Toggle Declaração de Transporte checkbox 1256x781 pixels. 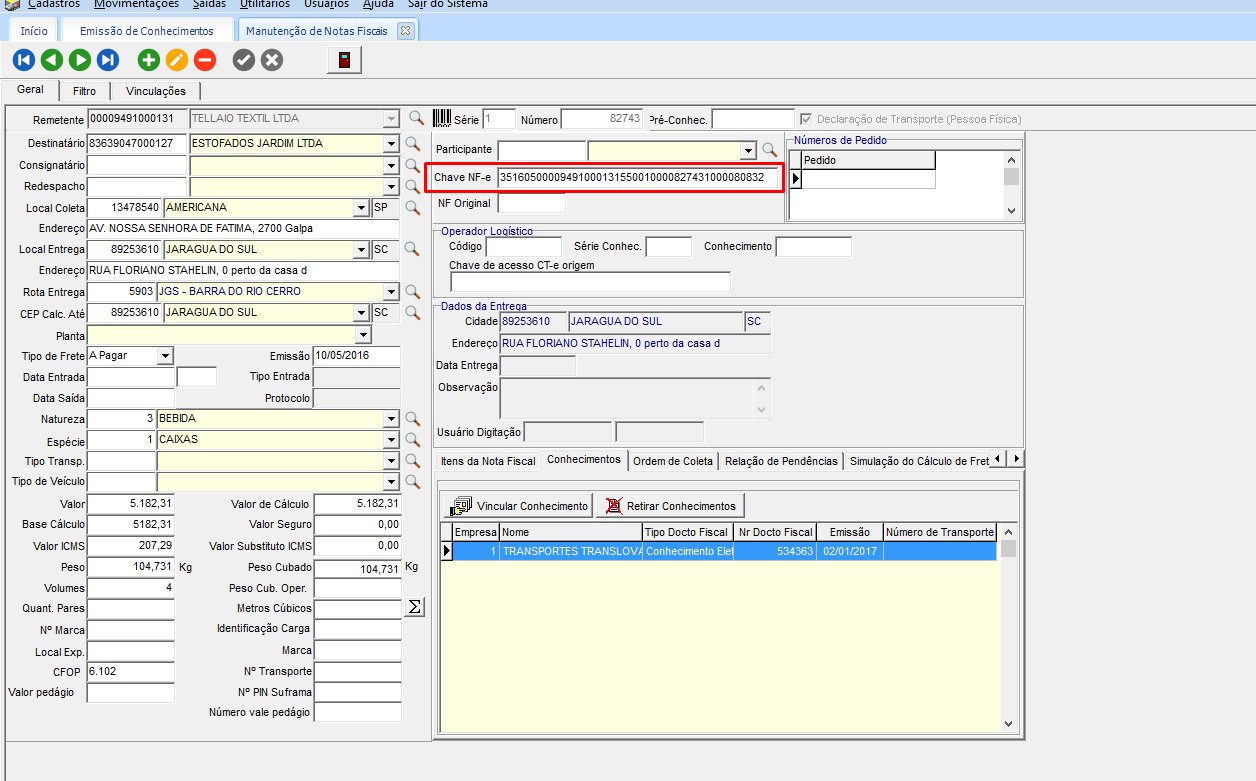click(806, 119)
